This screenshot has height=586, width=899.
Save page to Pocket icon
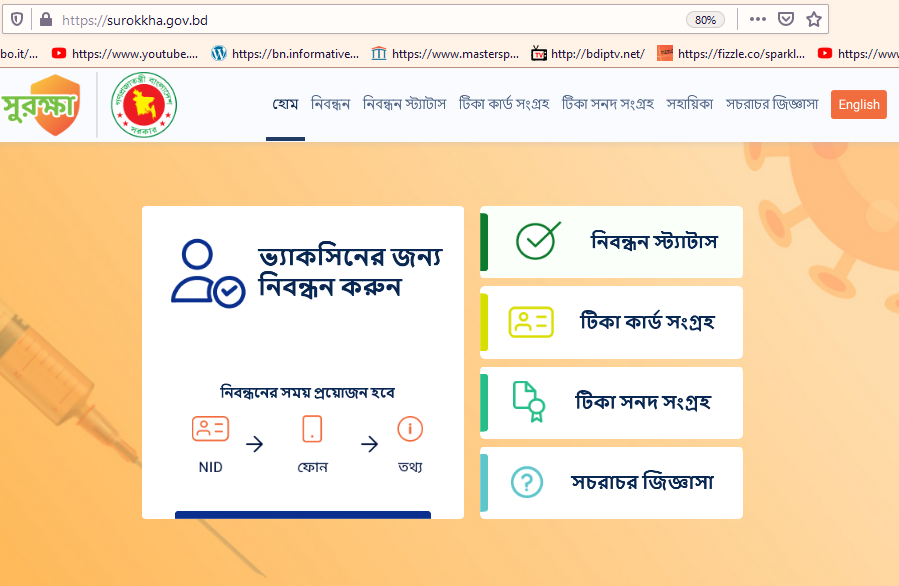(785, 19)
